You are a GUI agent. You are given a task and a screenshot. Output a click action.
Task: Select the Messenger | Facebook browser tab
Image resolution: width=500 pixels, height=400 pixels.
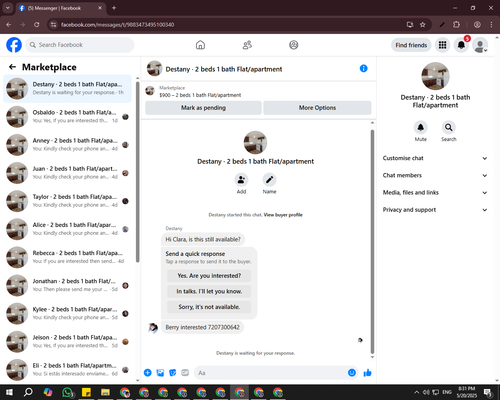61,8
